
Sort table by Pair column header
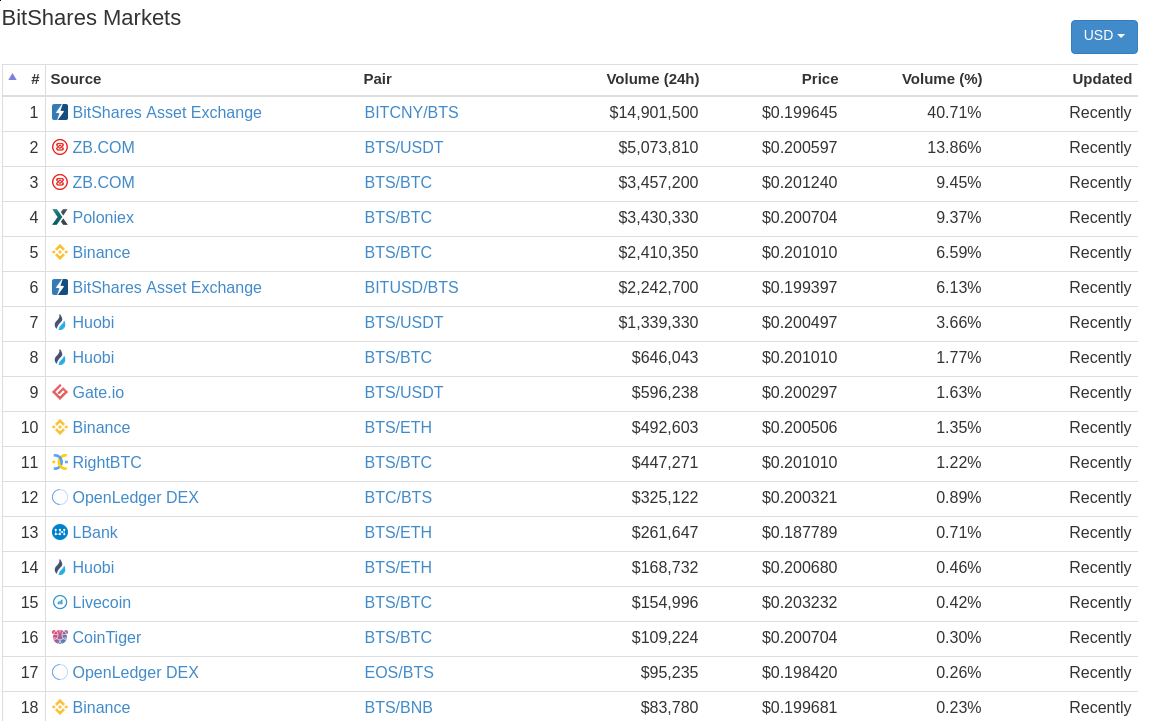377,79
